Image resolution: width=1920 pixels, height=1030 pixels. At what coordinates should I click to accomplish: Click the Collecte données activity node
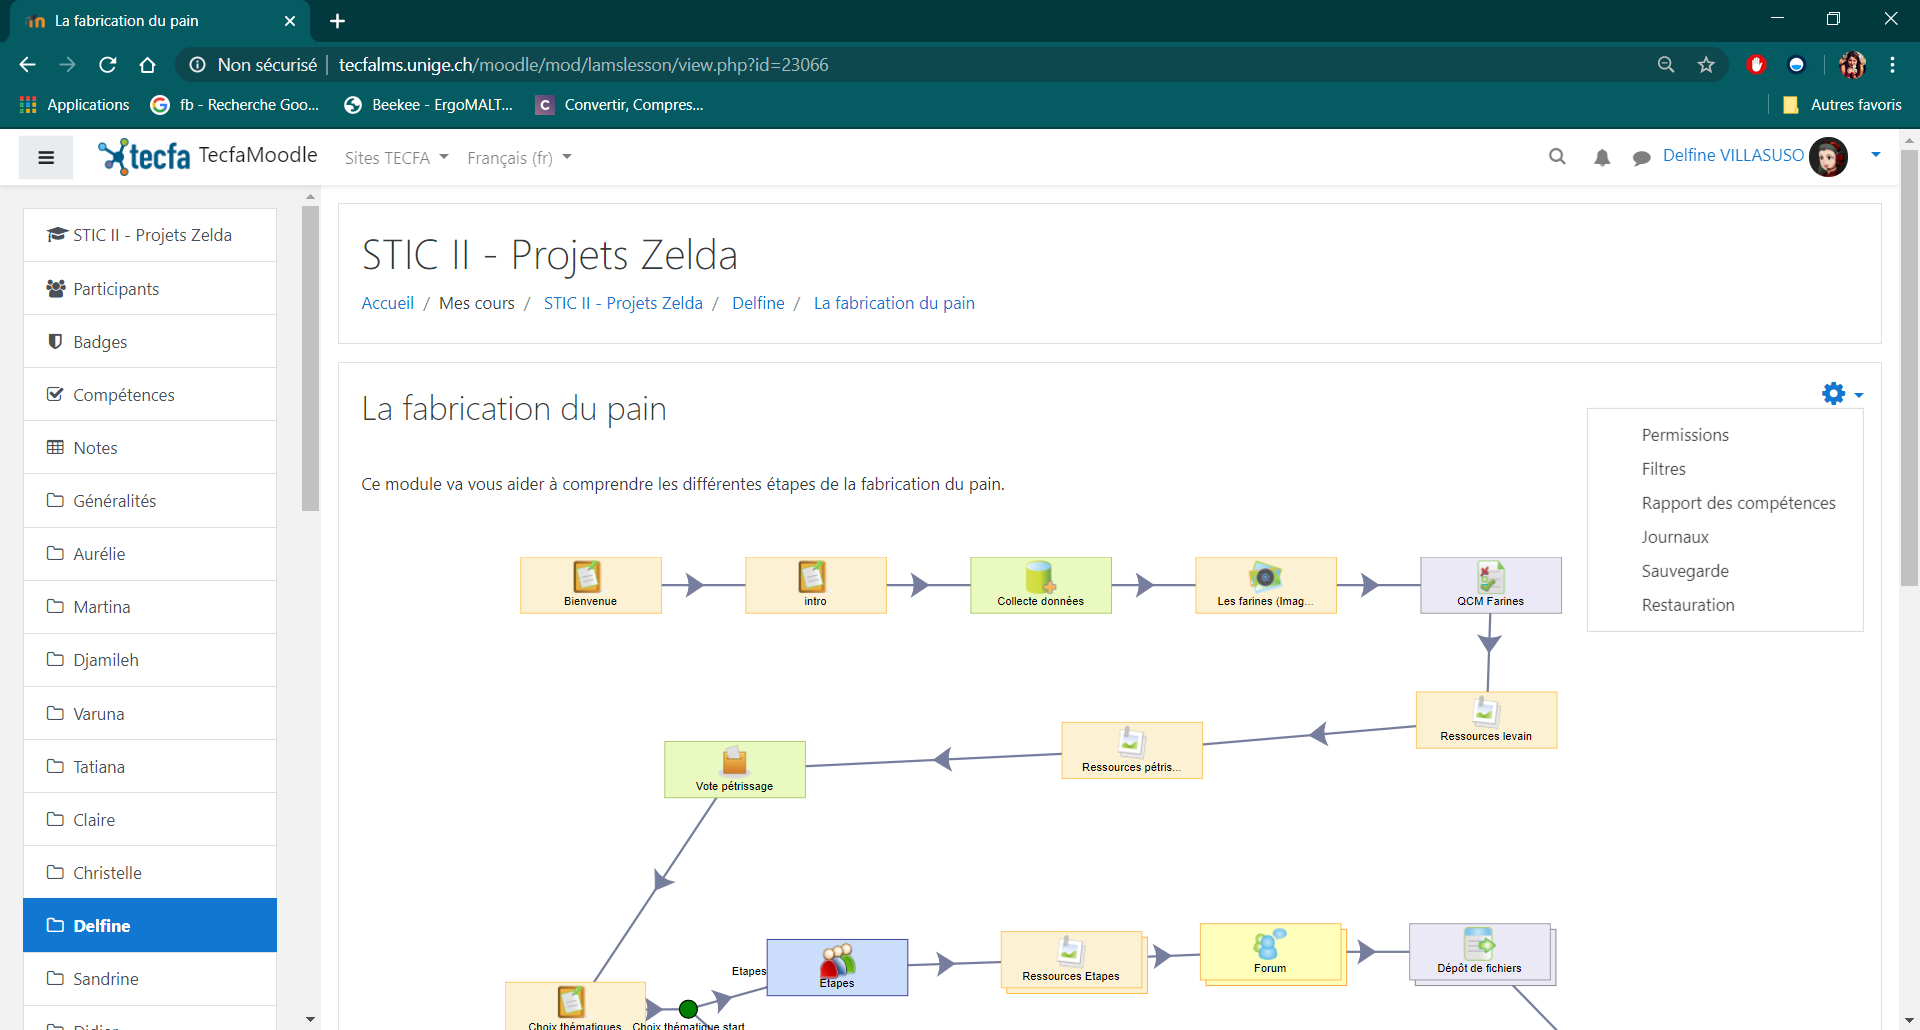[1040, 585]
